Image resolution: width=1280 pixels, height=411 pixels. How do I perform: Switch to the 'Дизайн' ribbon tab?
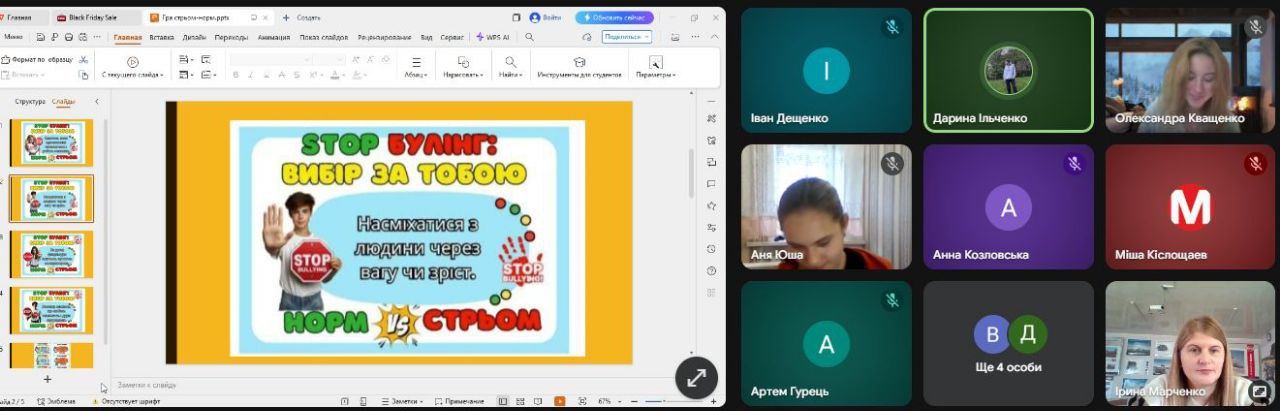[194, 37]
